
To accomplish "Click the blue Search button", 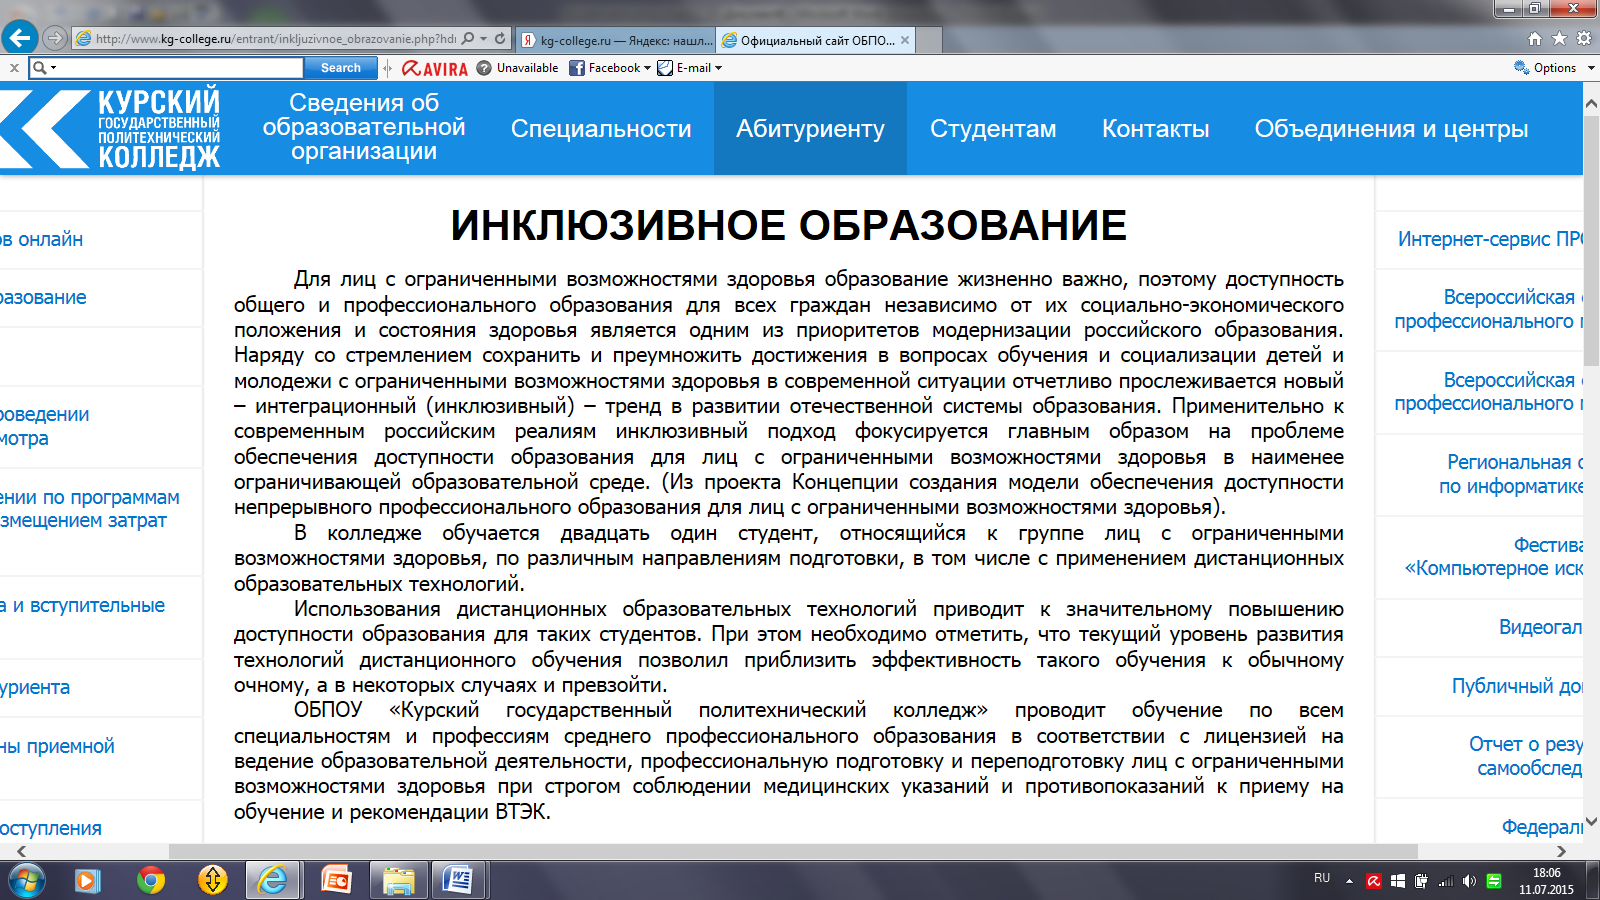I will (x=340, y=68).
